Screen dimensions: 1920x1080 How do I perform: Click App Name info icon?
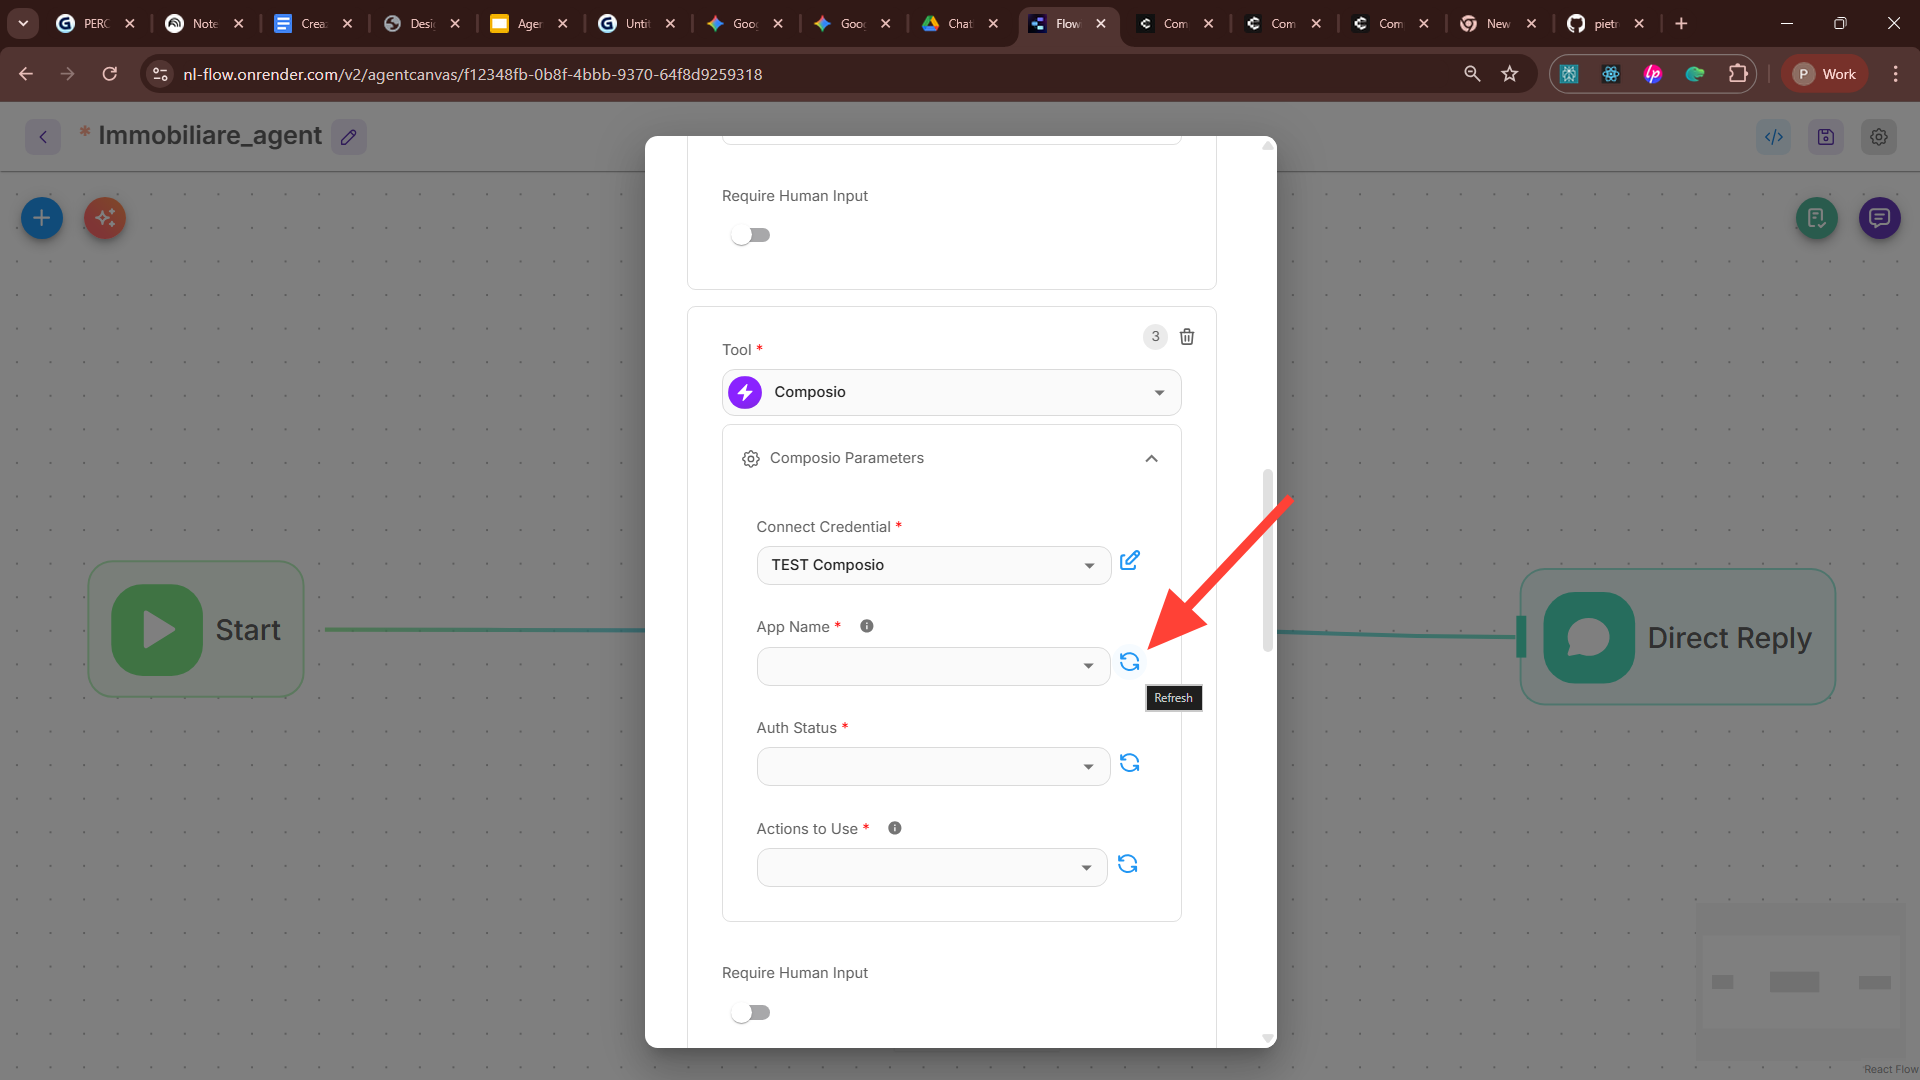point(867,626)
